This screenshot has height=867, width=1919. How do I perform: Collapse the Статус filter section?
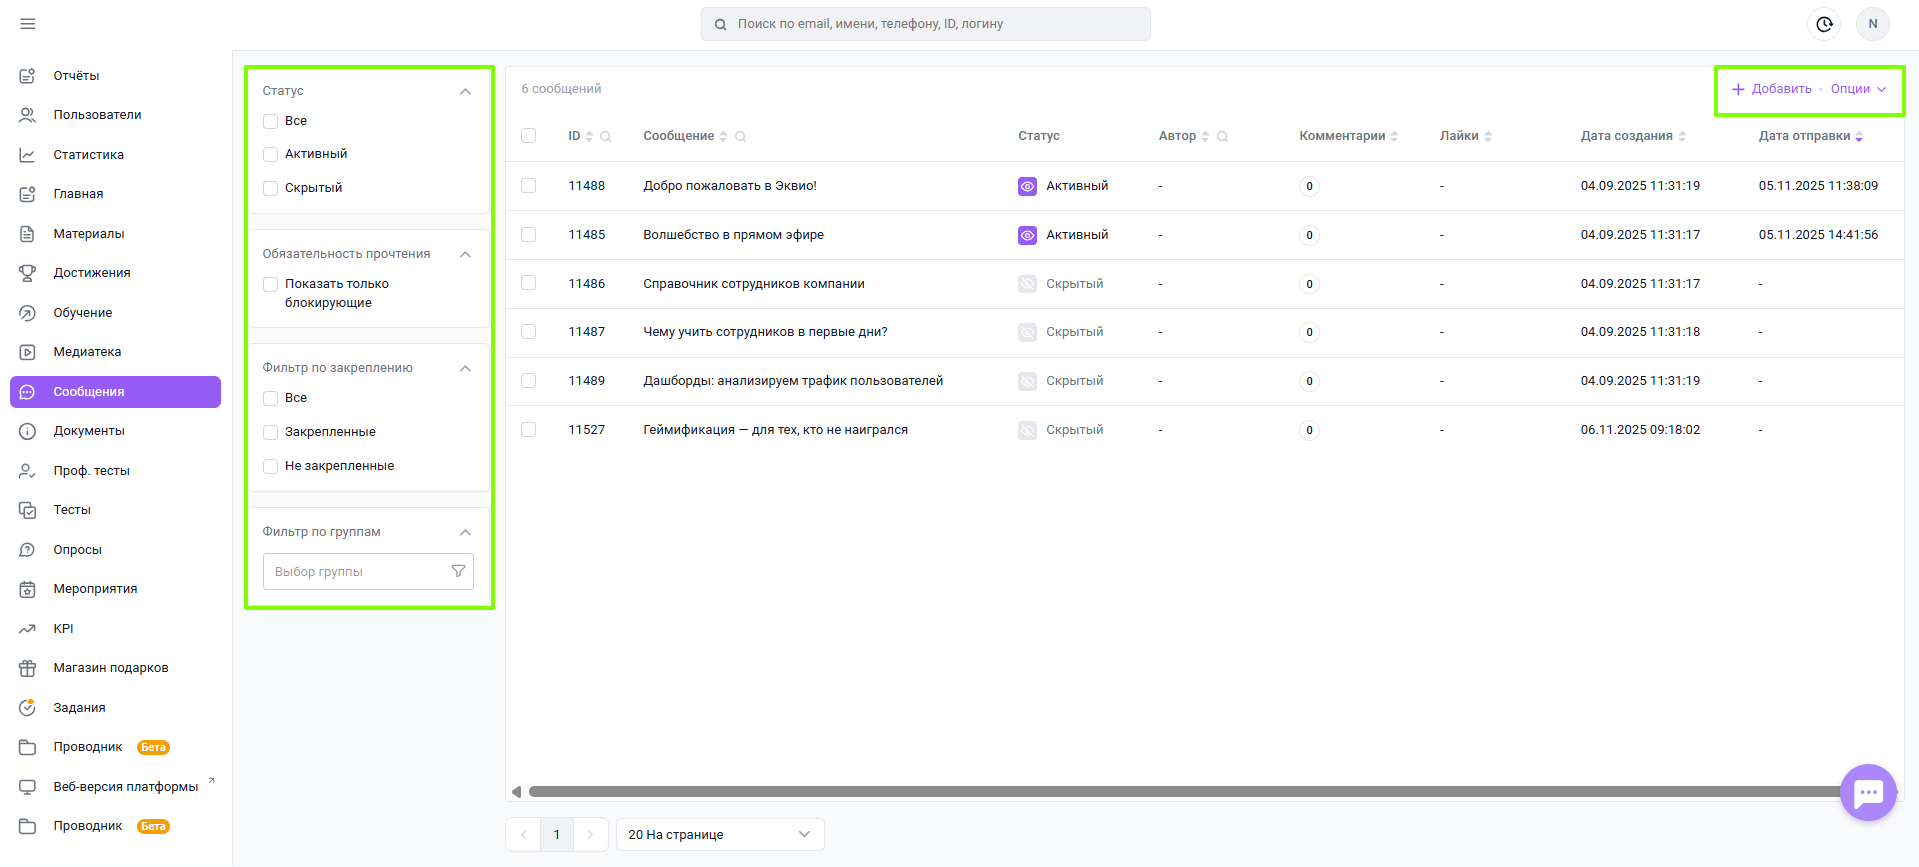465,91
